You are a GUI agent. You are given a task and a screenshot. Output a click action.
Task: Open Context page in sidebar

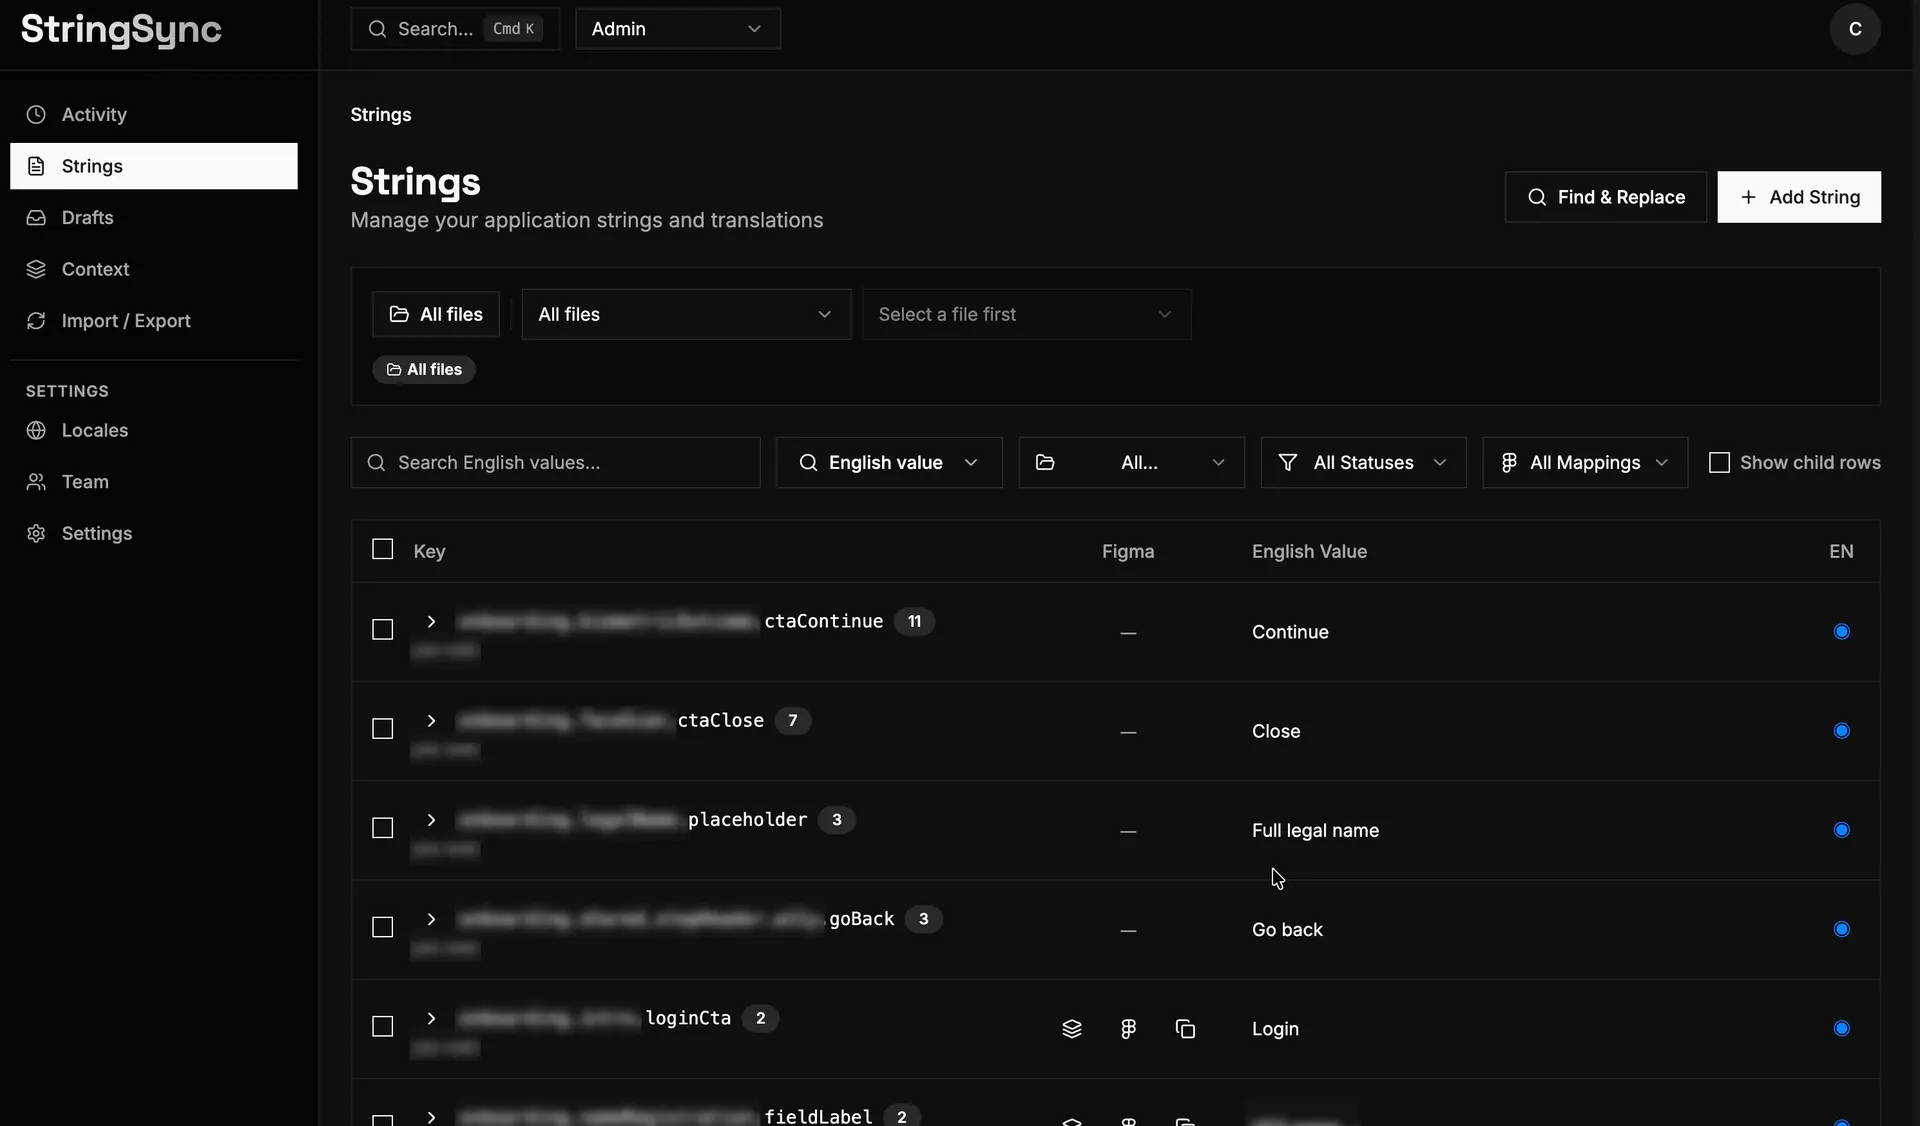pyautogui.click(x=154, y=269)
